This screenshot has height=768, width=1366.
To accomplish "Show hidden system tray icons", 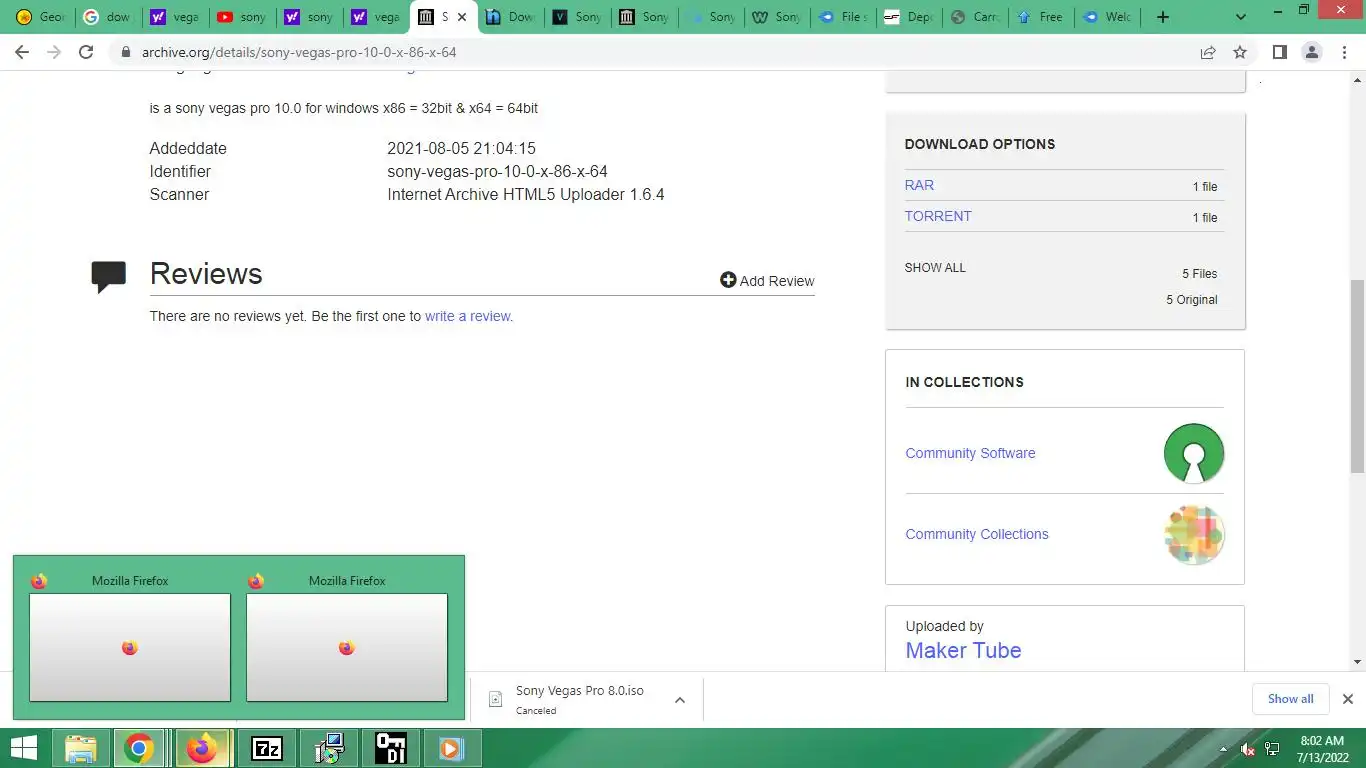I will click(x=1223, y=749).
